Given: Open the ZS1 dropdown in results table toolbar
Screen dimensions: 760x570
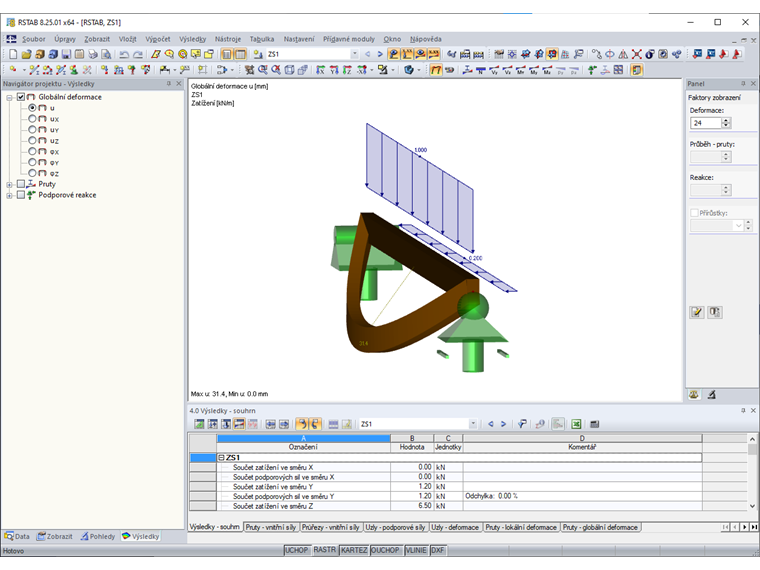Looking at the screenshot, I should coord(473,424).
